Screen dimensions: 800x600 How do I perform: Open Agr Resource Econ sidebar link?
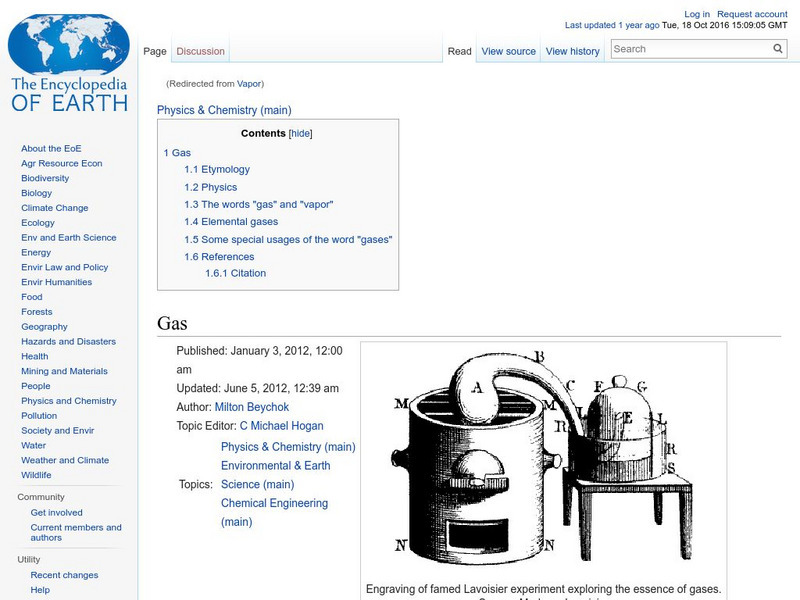pos(62,163)
